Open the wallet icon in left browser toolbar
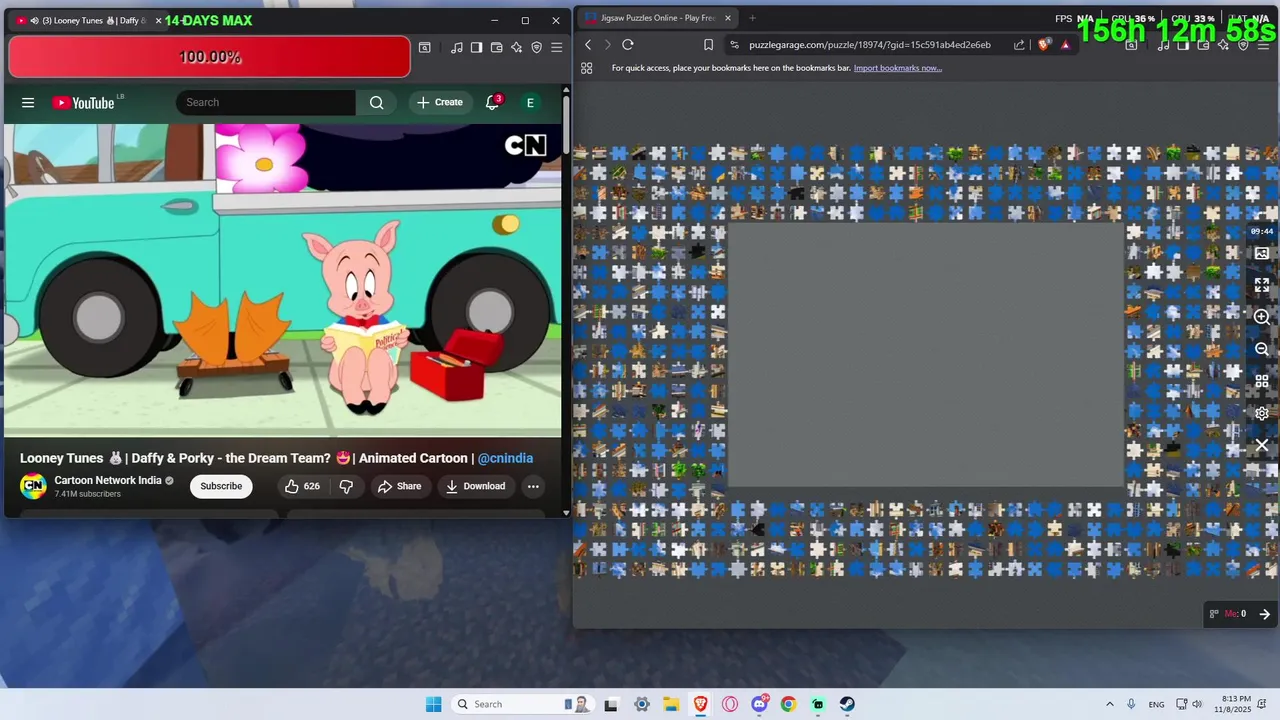 point(497,47)
